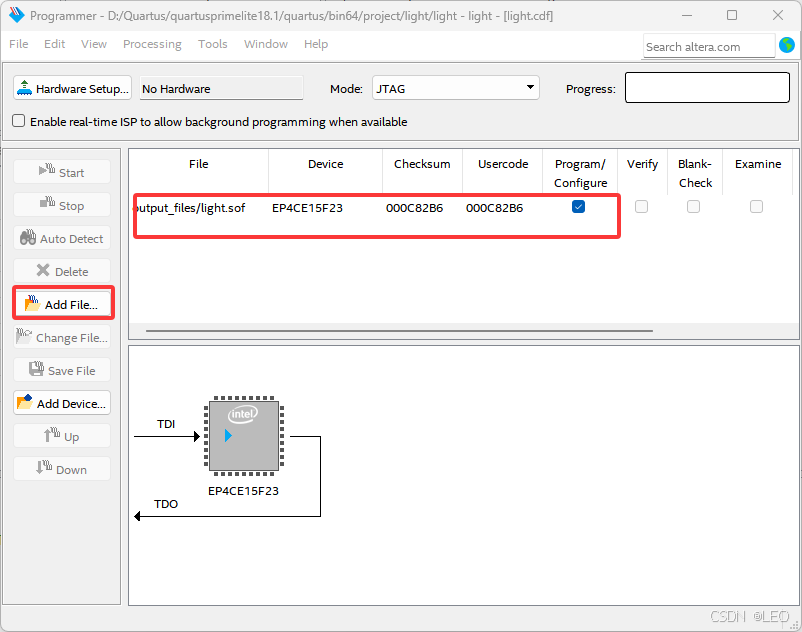Viewport: 802px width, 632px height.
Task: Move the device Up in the chain
Action: tap(62, 436)
